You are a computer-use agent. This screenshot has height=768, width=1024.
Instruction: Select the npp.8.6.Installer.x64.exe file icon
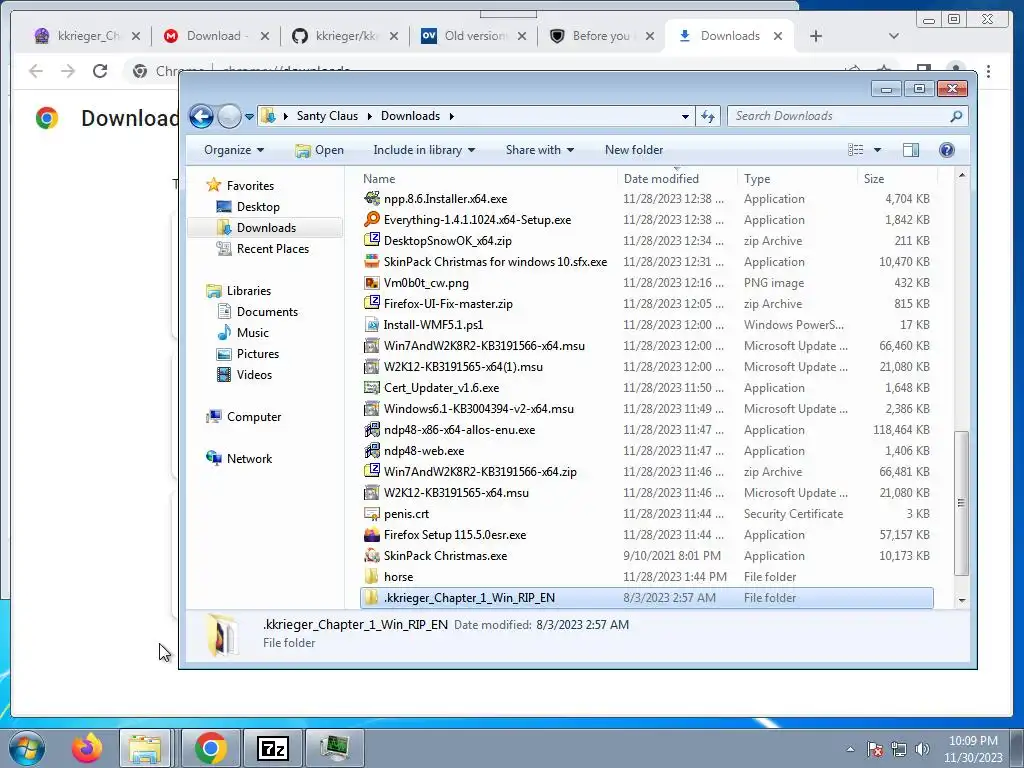tap(372, 199)
